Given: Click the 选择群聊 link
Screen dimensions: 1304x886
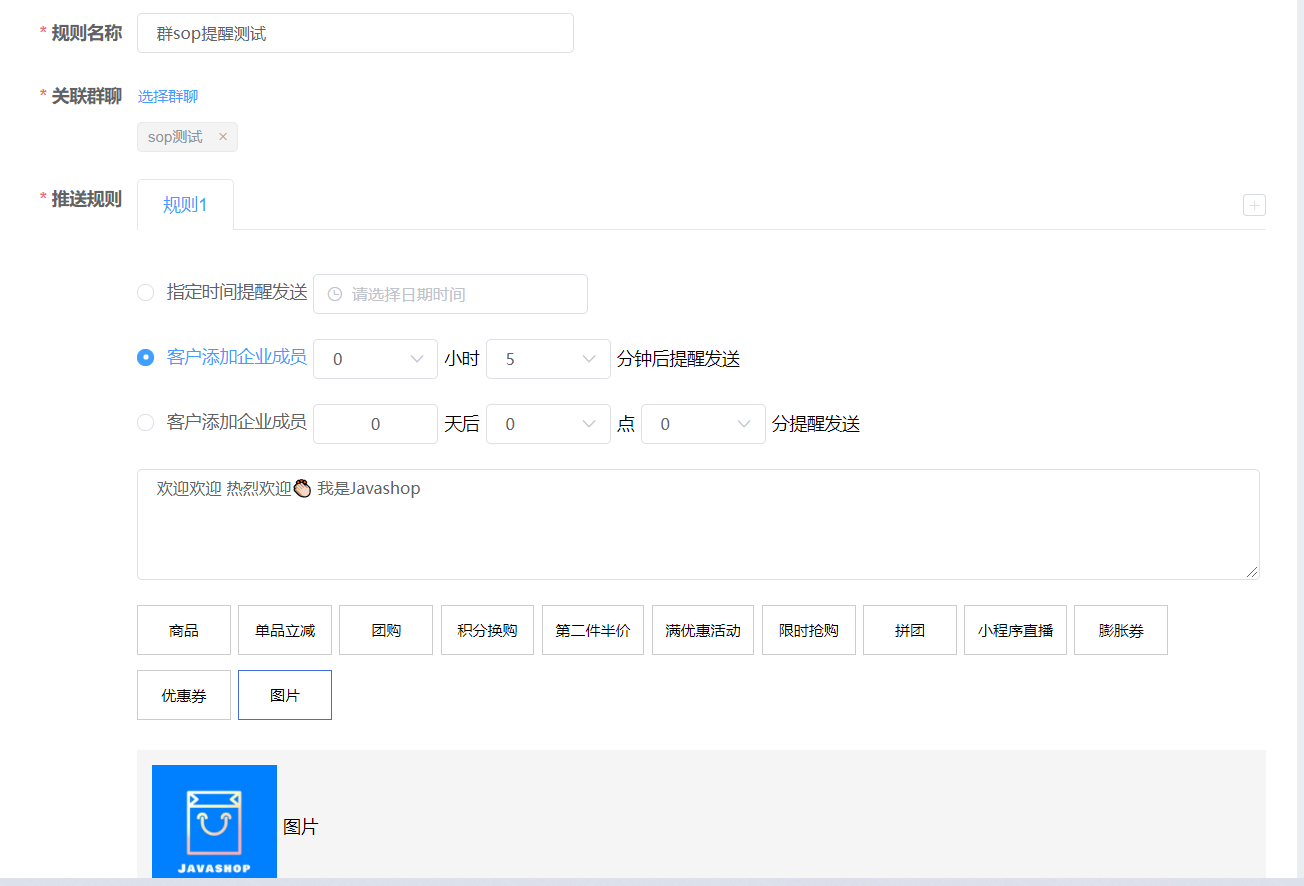Looking at the screenshot, I should click(x=168, y=96).
